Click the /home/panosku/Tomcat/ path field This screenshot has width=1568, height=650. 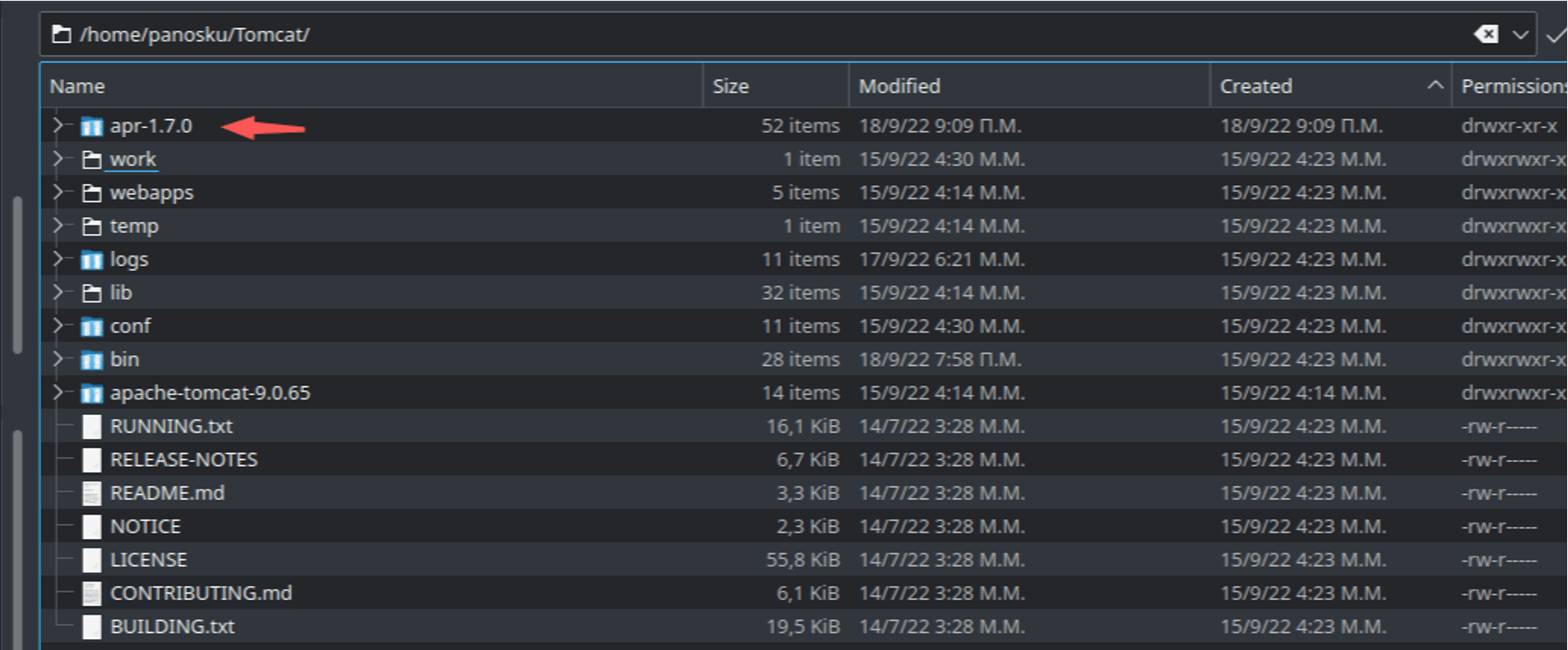[700, 35]
